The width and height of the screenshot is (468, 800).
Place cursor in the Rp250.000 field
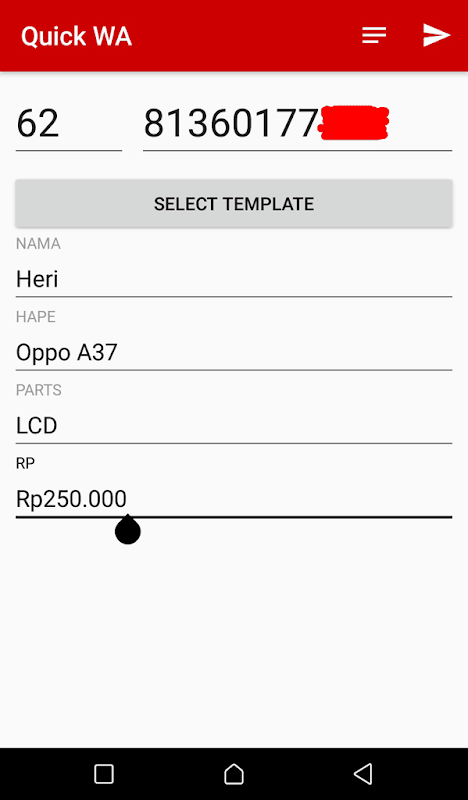tap(234, 499)
